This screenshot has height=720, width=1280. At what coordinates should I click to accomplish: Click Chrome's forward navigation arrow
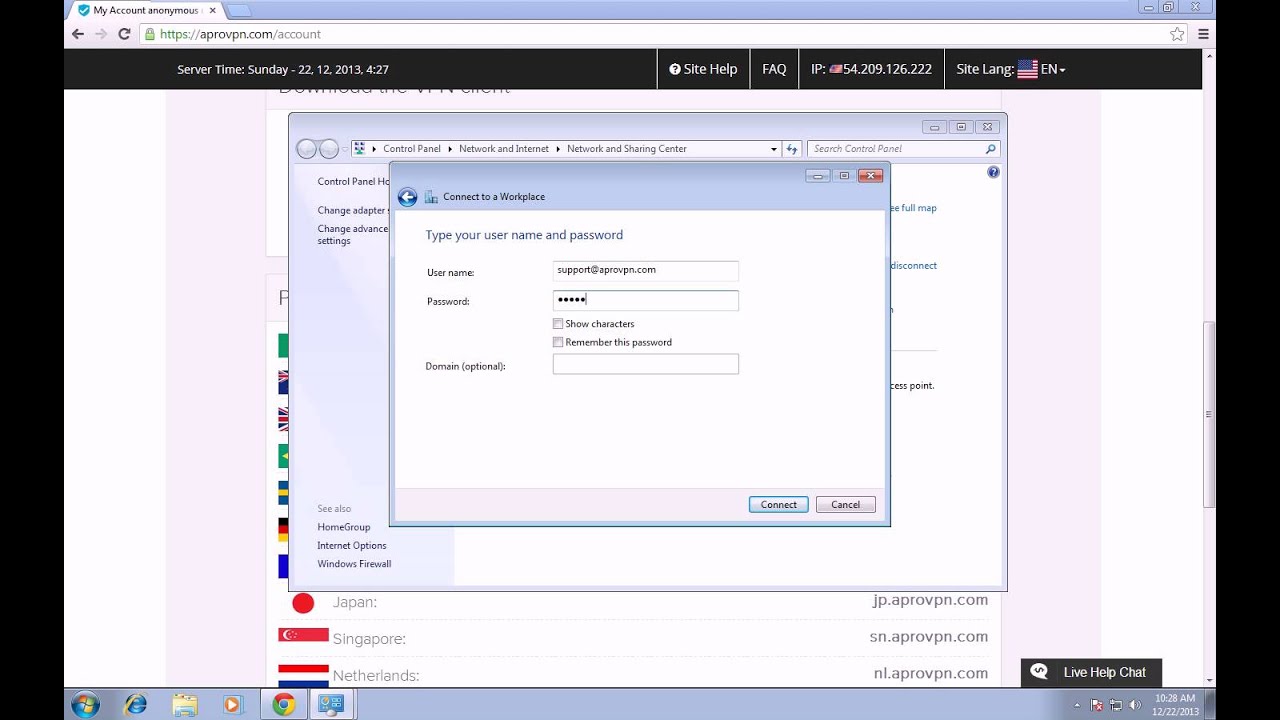[101, 33]
